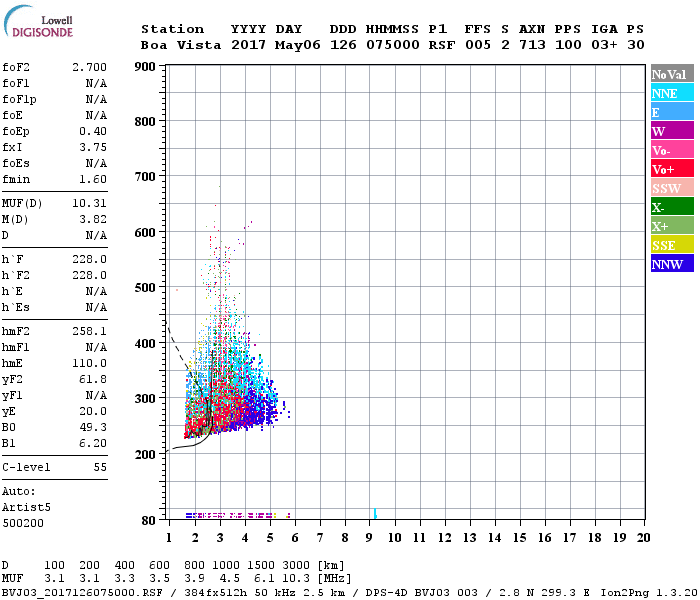Click the Artist5 auto-scaling label

pos(26,507)
